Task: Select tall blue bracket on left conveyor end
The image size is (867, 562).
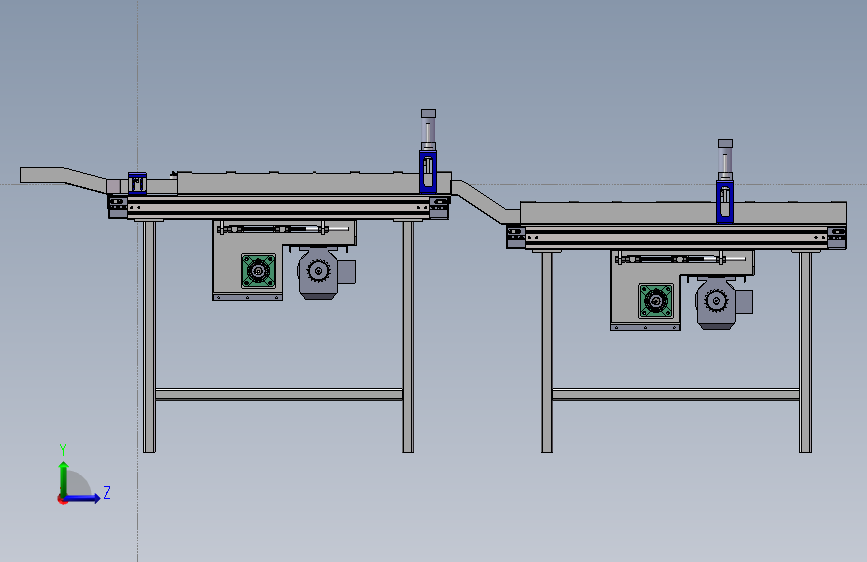Action: coord(427,171)
